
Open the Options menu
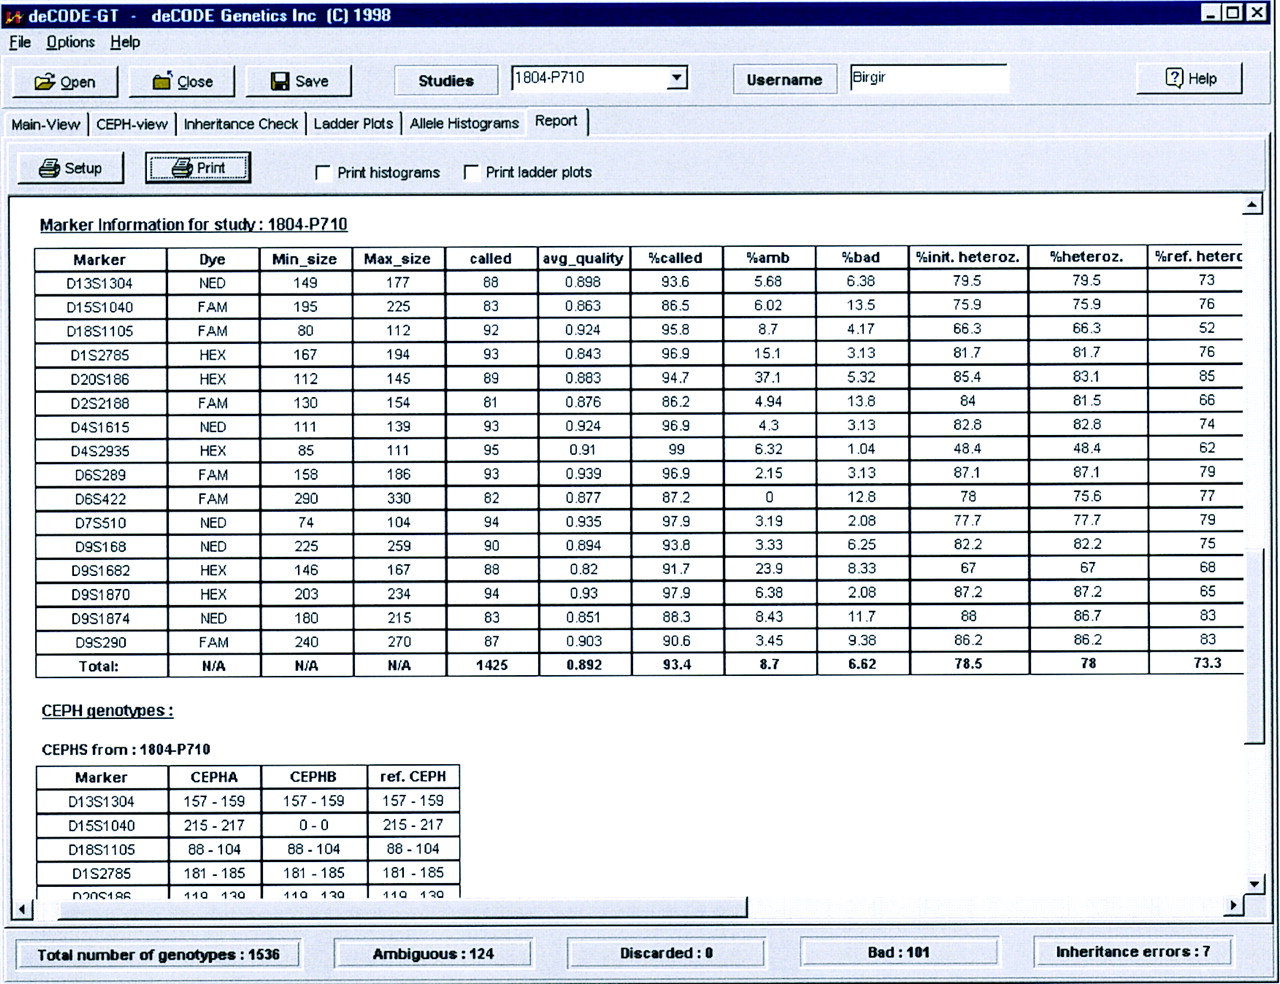tap(70, 42)
